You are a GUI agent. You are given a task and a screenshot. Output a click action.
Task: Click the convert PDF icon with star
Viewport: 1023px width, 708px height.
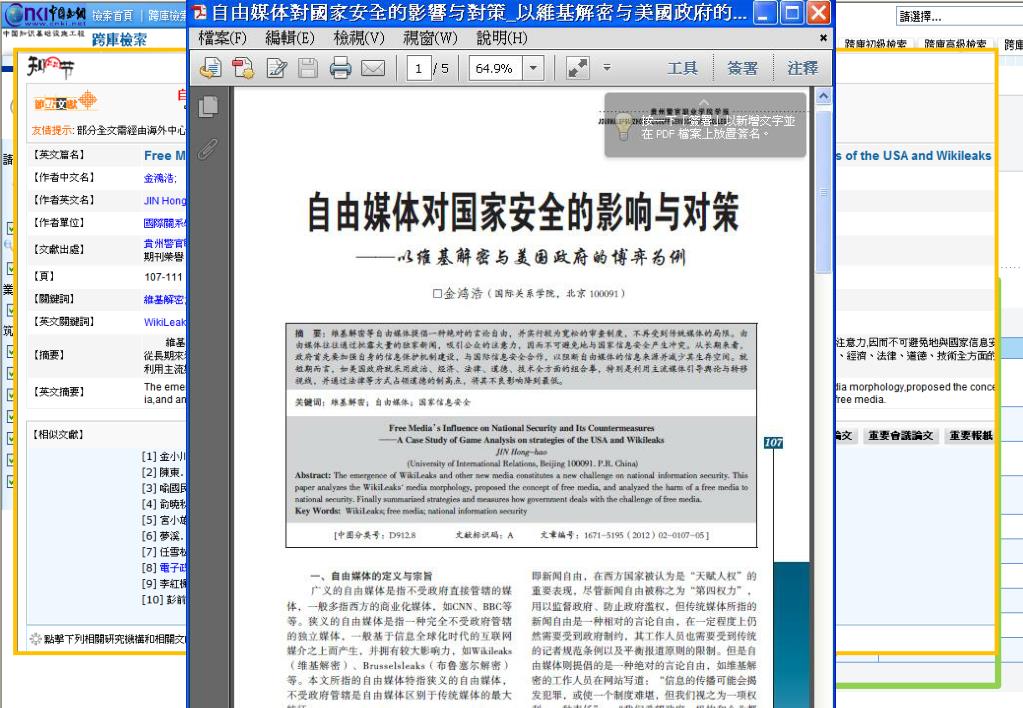[243, 68]
